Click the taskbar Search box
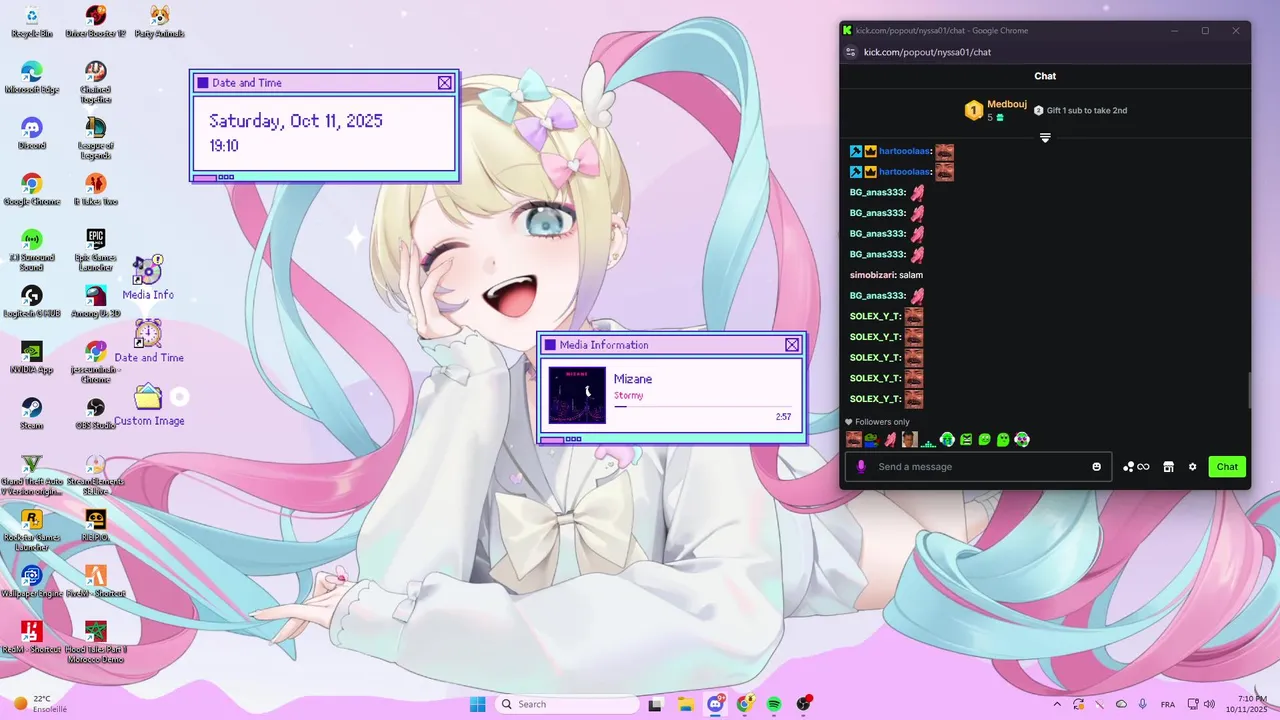This screenshot has width=1280, height=720. (567, 704)
